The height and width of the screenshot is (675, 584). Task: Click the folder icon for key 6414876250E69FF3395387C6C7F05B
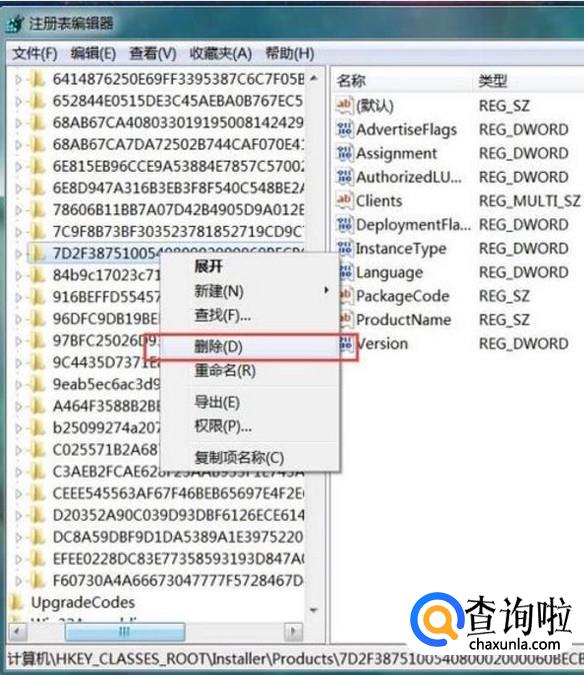[38, 79]
